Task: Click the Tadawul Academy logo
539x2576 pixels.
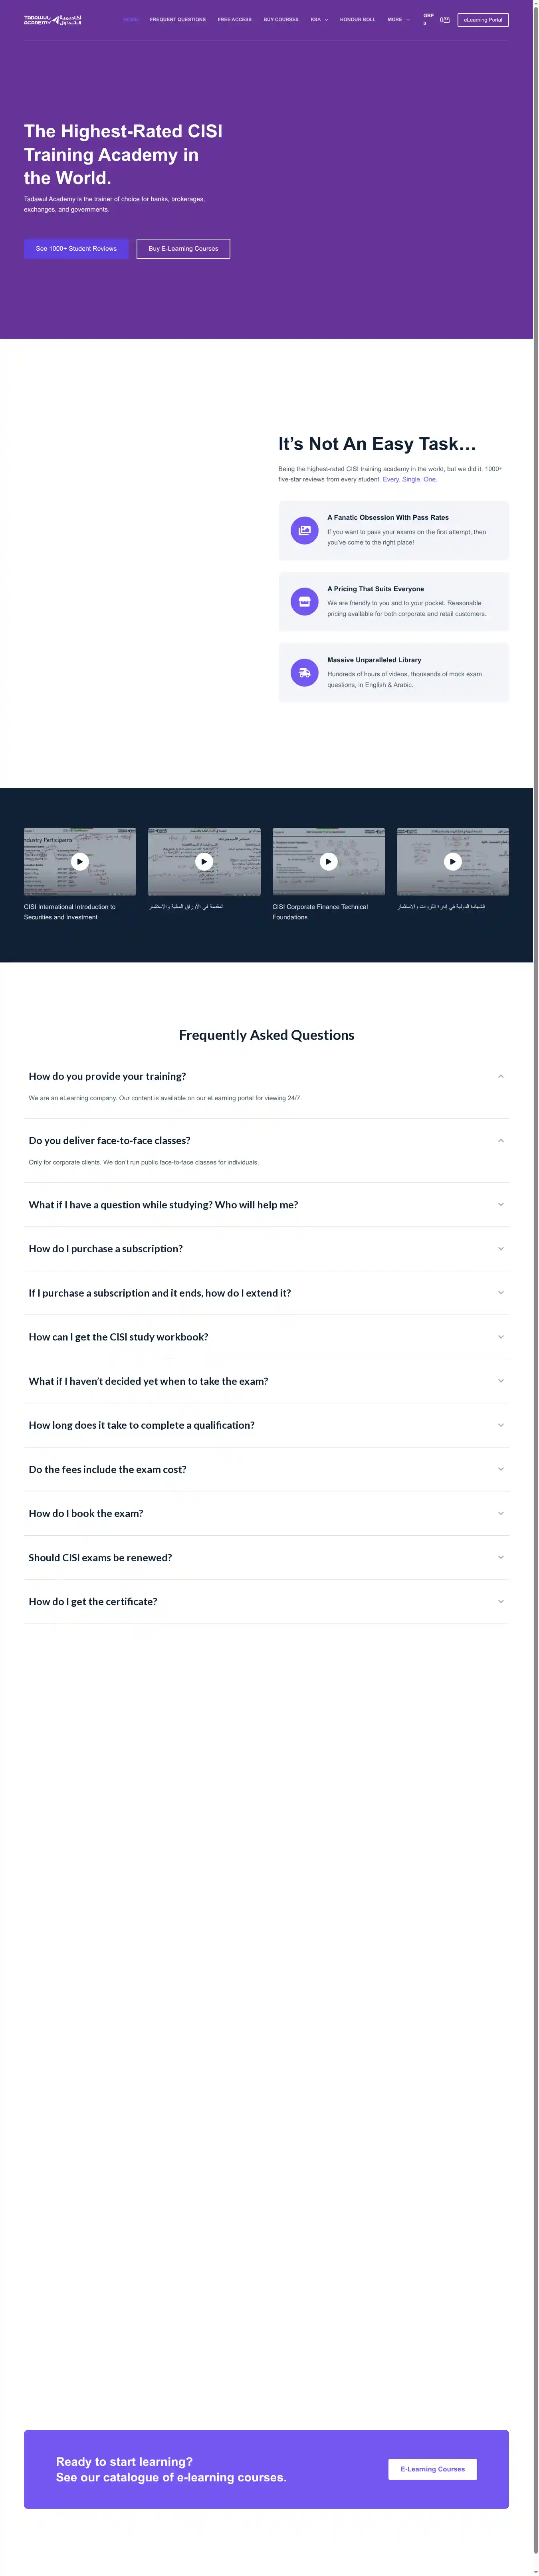Action: (52, 20)
